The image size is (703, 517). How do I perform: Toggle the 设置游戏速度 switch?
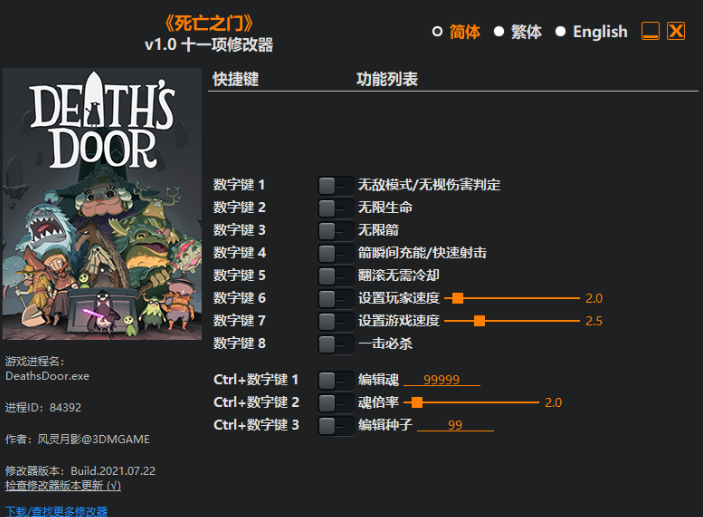pyautogui.click(x=336, y=321)
